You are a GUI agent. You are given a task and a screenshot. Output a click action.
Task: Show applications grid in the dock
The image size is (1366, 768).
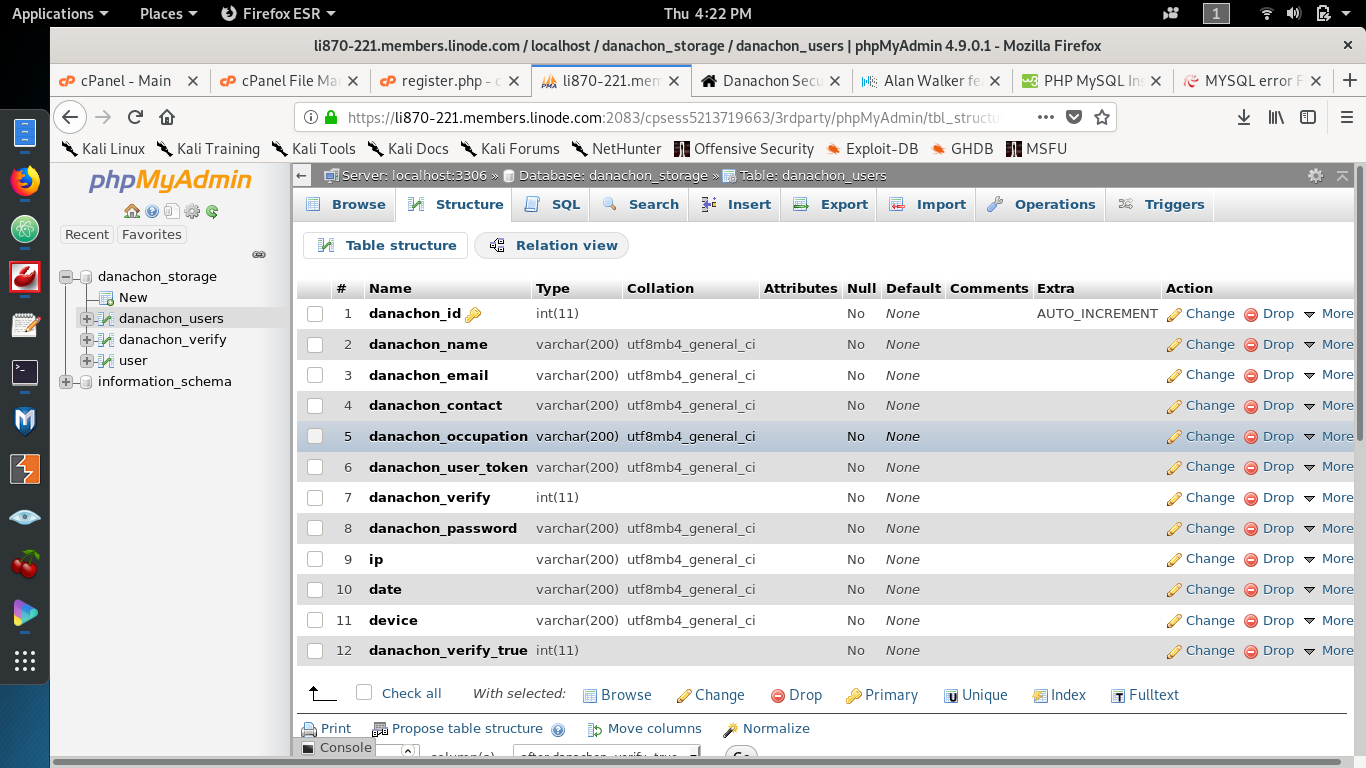(x=25, y=661)
